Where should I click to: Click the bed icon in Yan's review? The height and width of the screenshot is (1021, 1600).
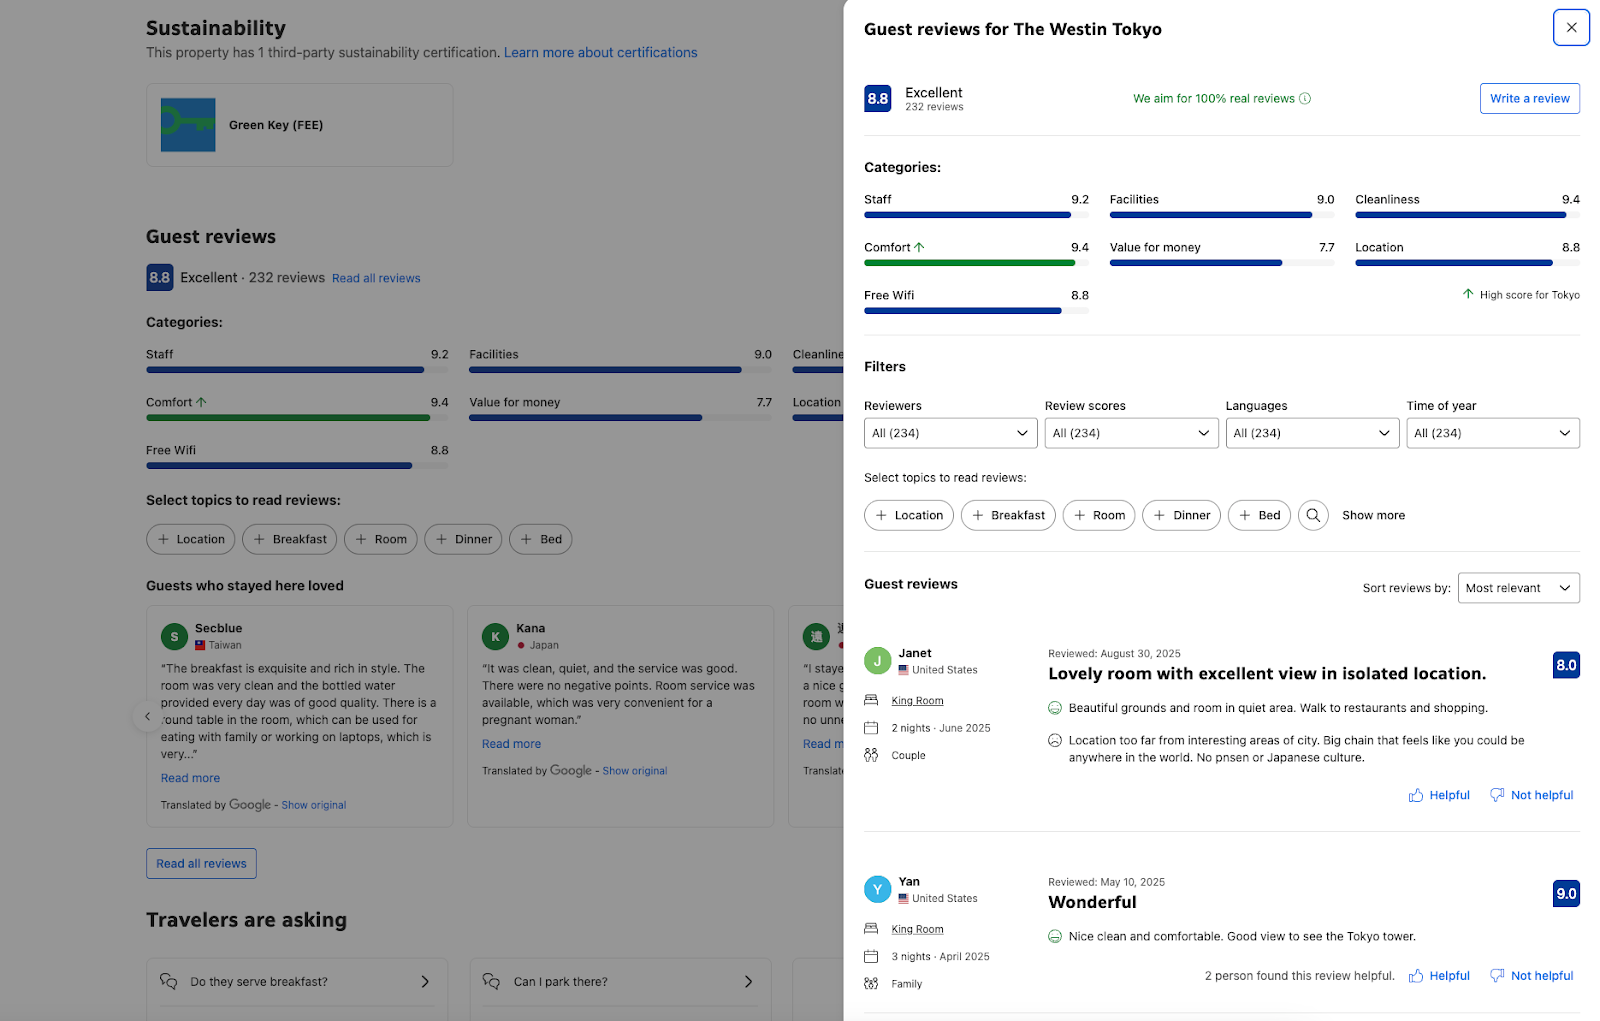tap(871, 929)
